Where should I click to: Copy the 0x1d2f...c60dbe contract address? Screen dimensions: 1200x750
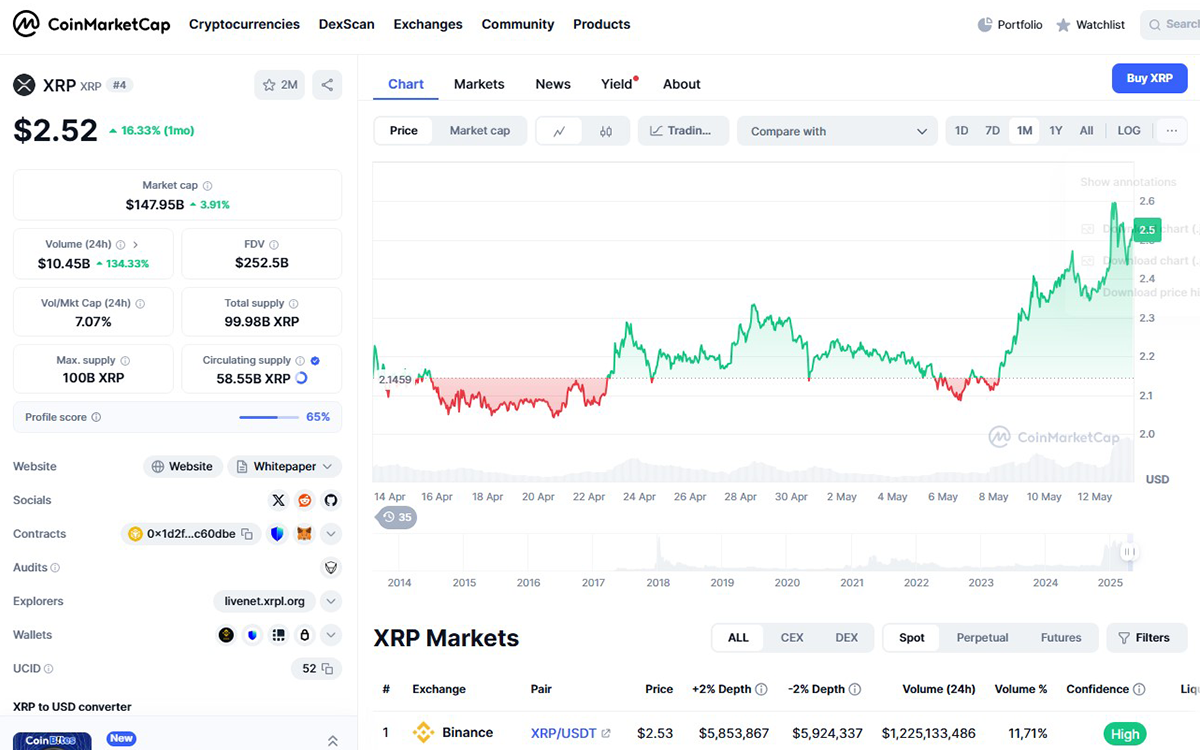[x=246, y=534]
